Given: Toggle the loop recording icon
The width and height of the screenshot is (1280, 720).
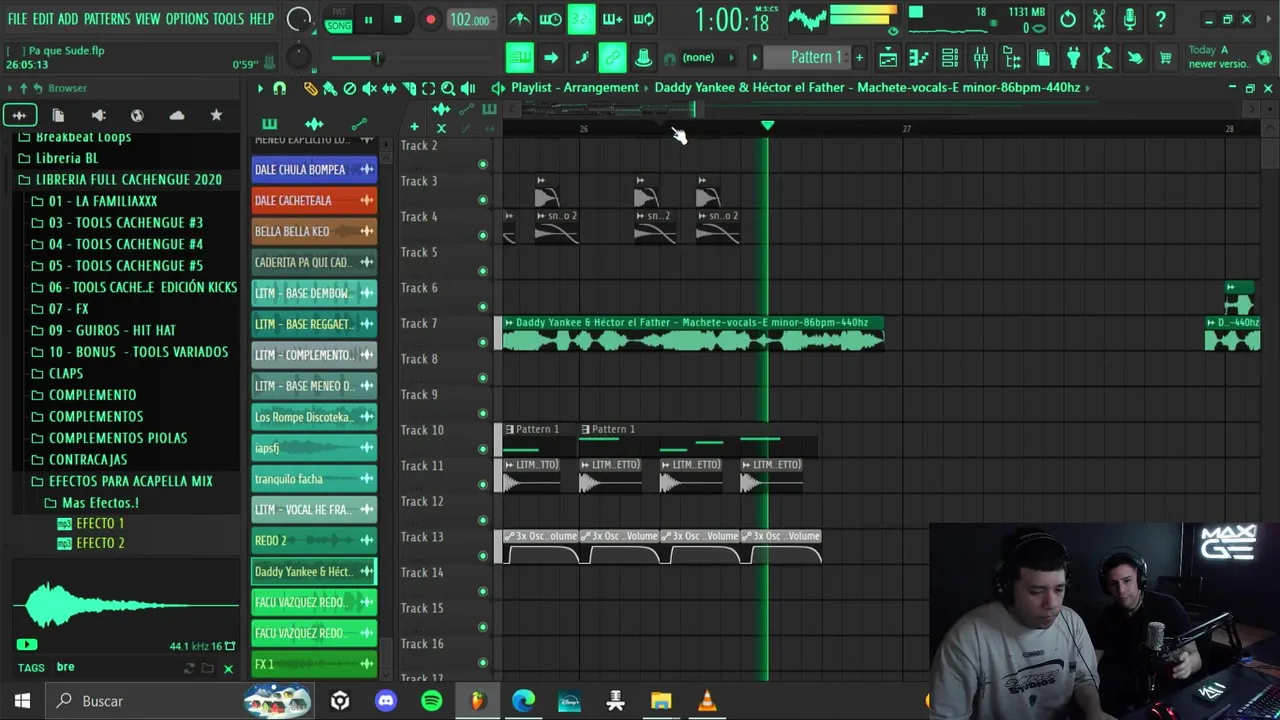Looking at the screenshot, I should (644, 19).
